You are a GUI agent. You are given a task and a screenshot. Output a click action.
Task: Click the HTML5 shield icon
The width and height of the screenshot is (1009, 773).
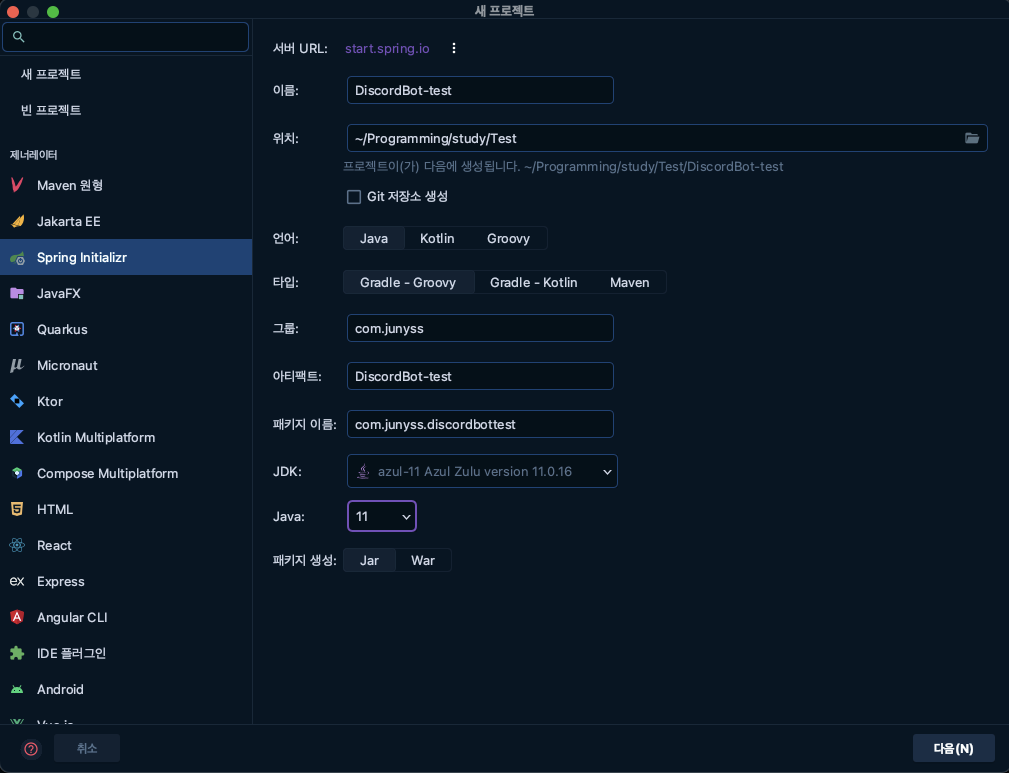click(17, 509)
